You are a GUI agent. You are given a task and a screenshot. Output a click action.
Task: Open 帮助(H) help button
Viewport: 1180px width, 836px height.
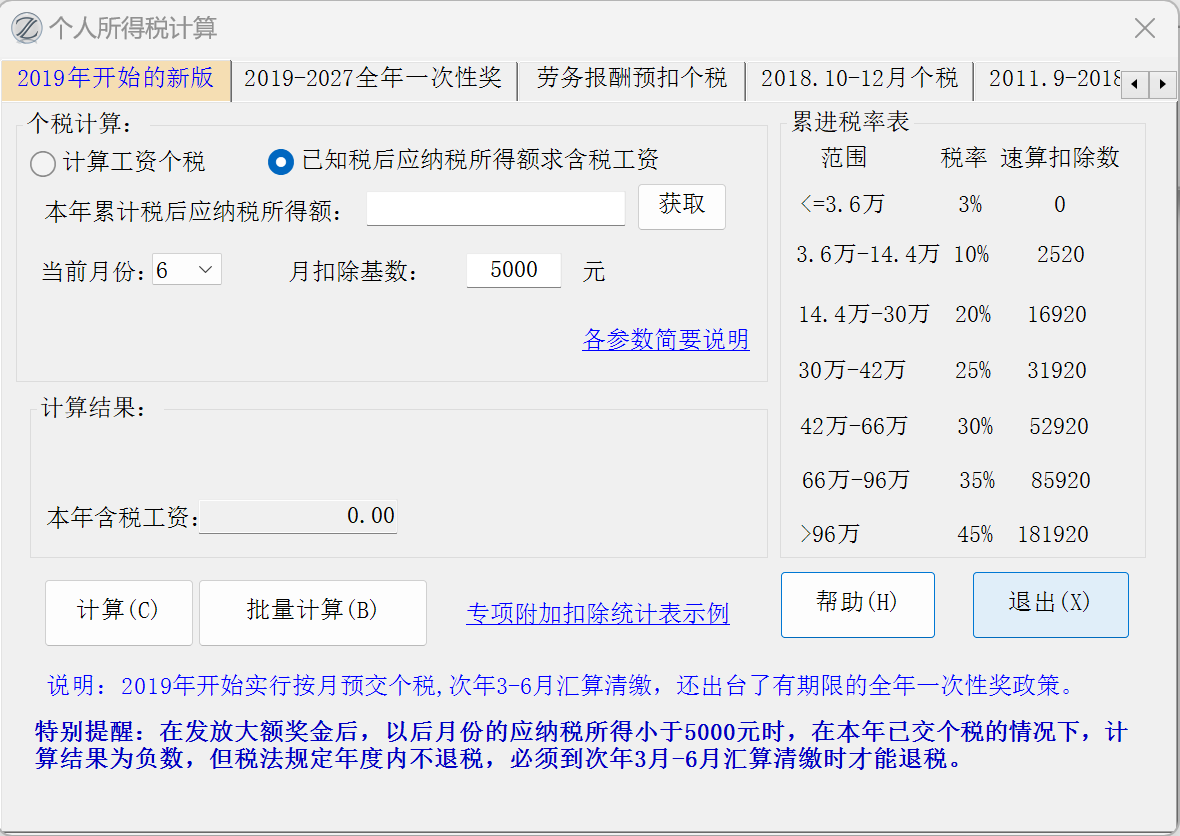(x=857, y=604)
